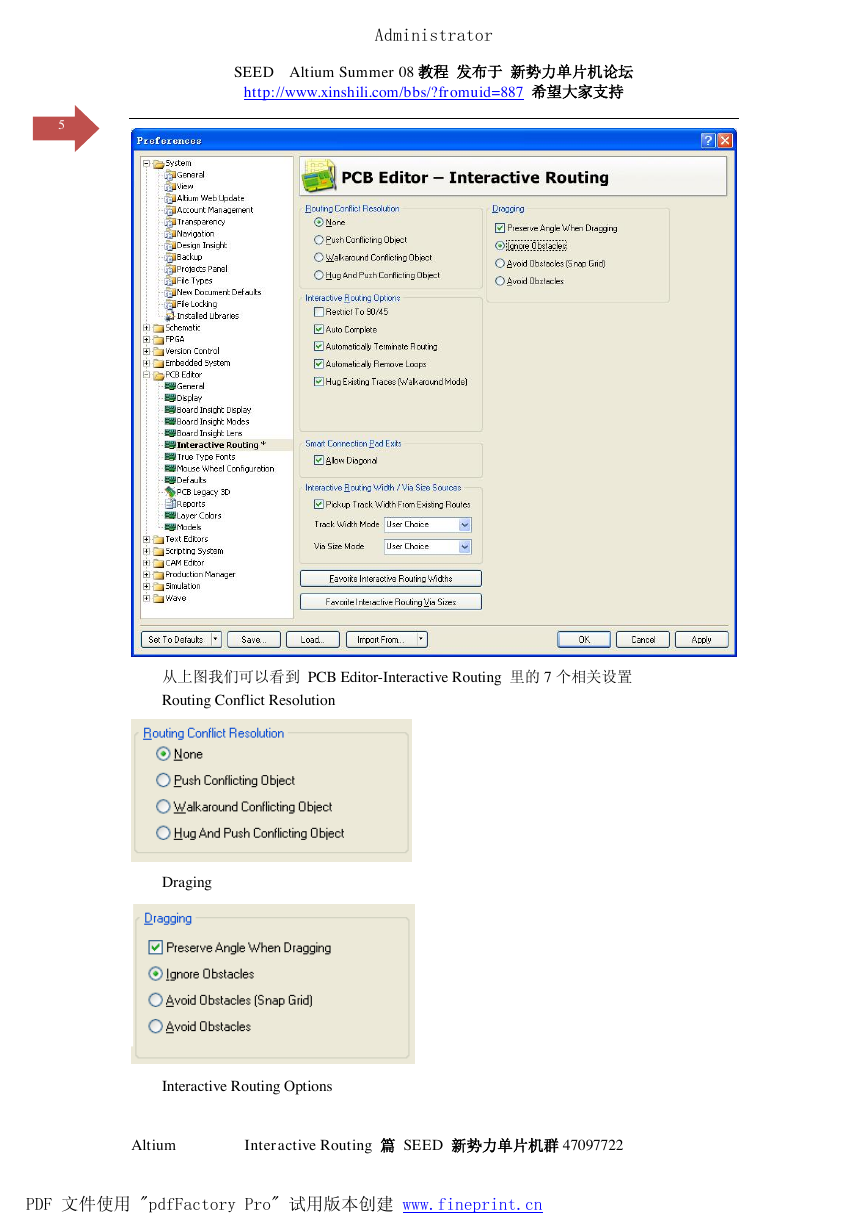Image resolution: width=868 pixels, height=1228 pixels.
Task: Toggle Automatically Remove Loops checkbox
Action: tap(319, 364)
